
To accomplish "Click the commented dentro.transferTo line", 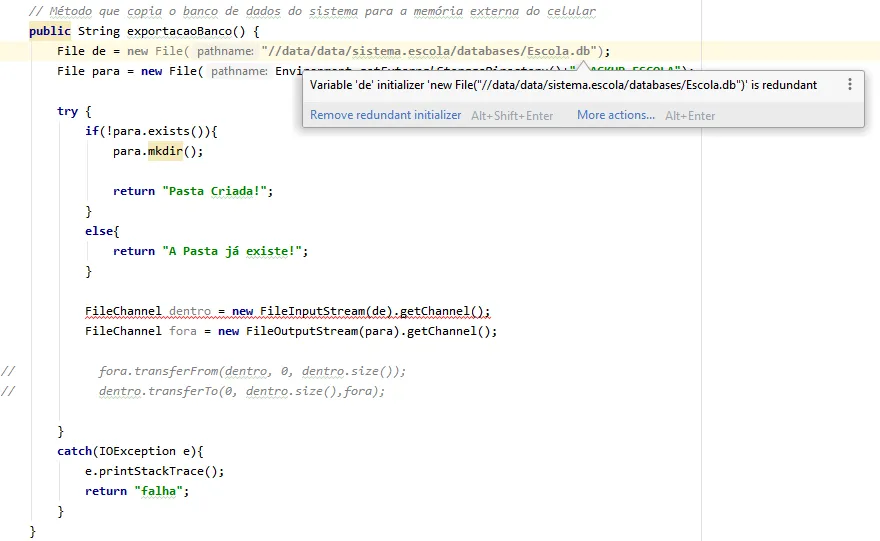I will pyautogui.click(x=241, y=391).
